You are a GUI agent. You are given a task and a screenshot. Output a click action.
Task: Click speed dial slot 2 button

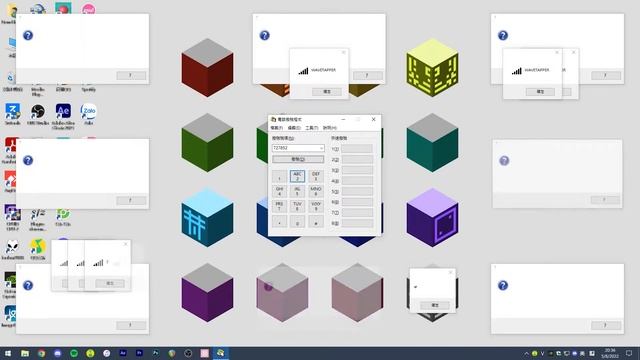(357, 159)
